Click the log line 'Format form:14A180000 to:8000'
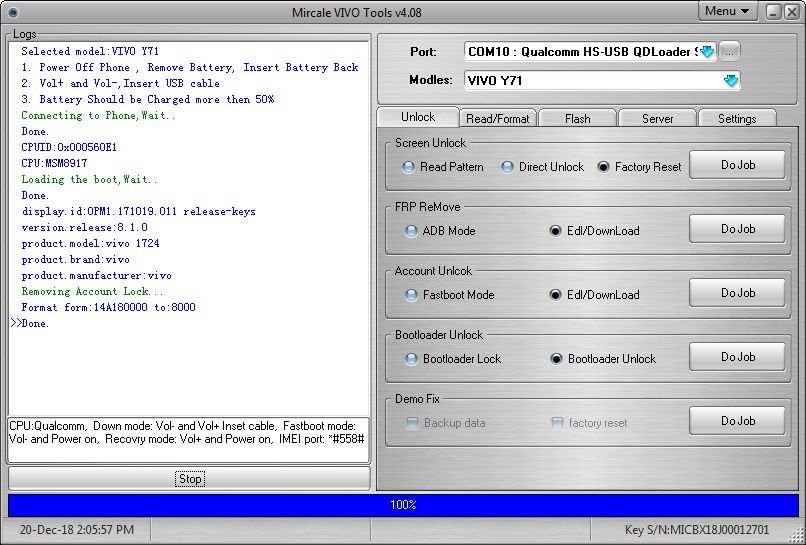 click(x=108, y=307)
